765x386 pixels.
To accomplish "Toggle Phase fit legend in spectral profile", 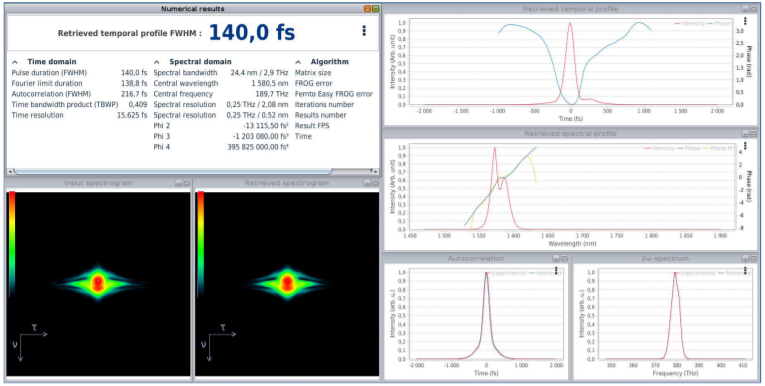I will 718,148.
